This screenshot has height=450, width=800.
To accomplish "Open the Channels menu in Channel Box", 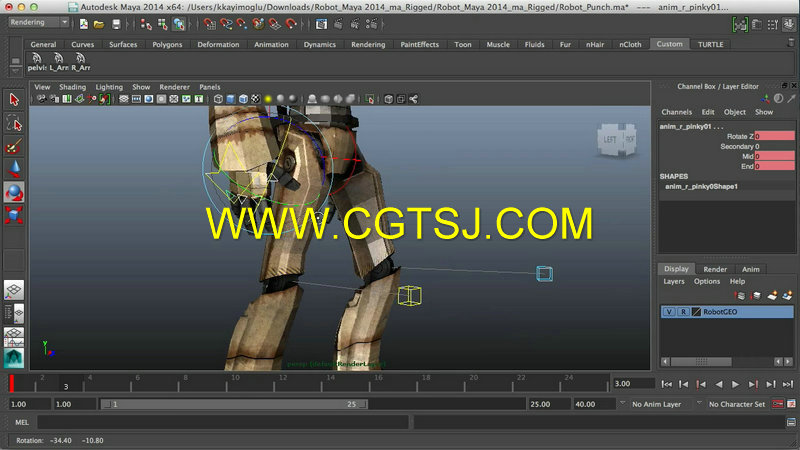I will [x=677, y=112].
